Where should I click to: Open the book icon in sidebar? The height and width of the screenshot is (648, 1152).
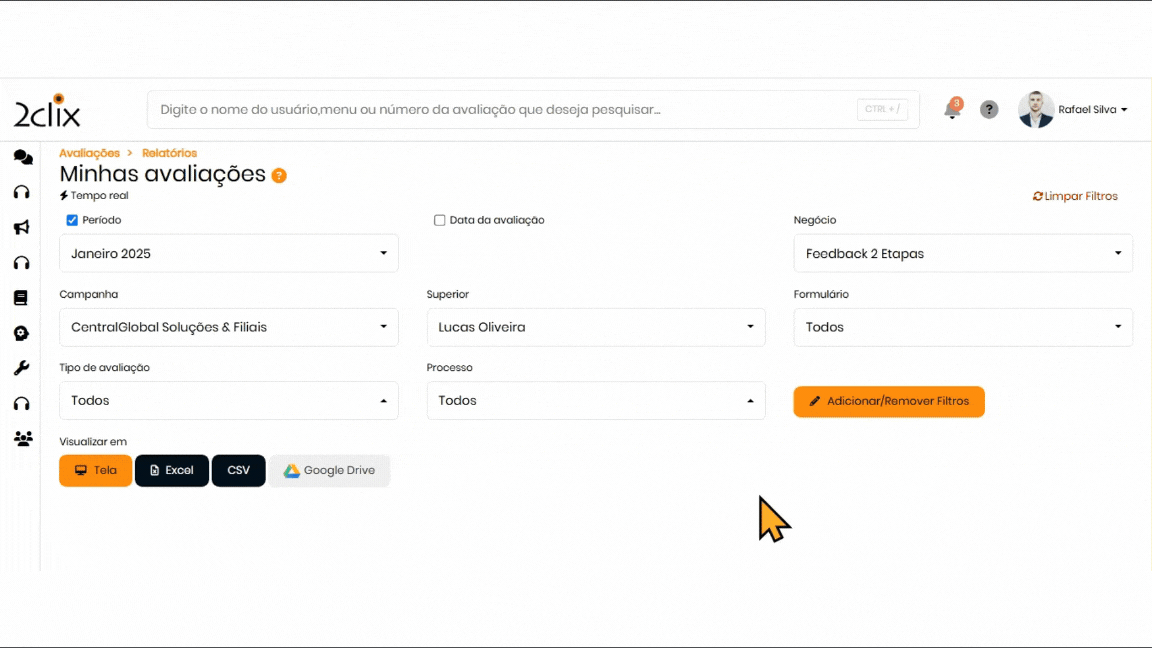coord(21,298)
